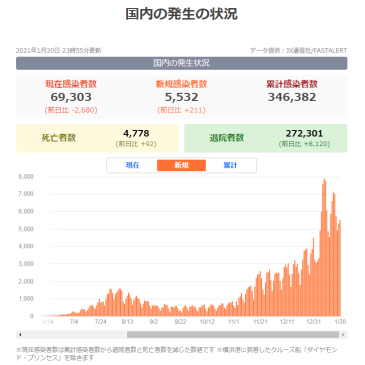Click the 1/20 date label on the x-axis

(340, 322)
